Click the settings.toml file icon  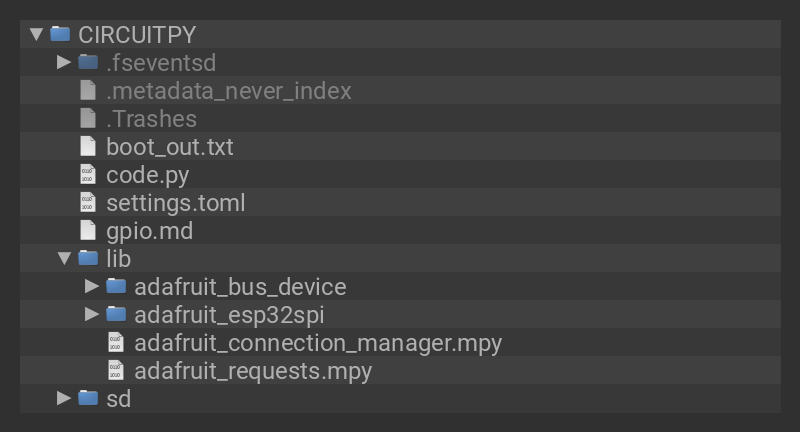point(88,203)
